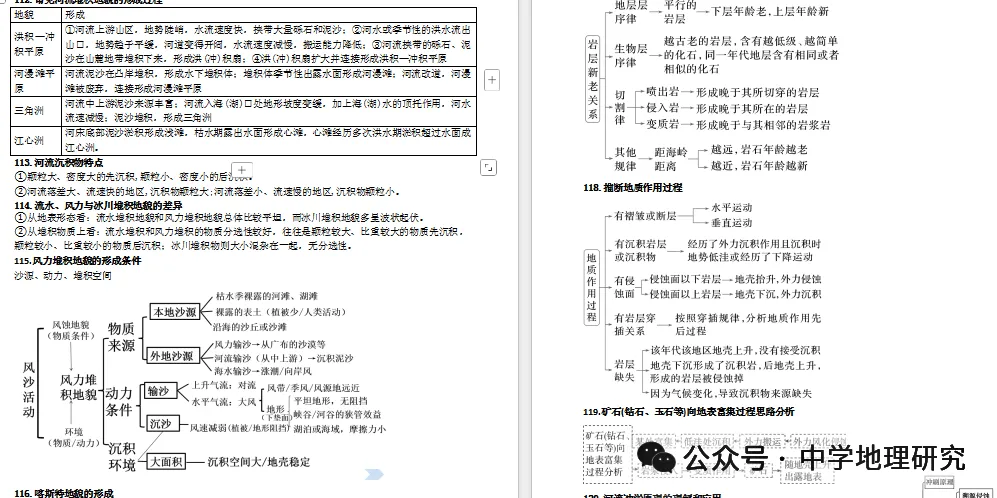Click the diagram label "沉积环境"
Image resolution: width=997 pixels, height=498 pixels.
[x=121, y=457]
